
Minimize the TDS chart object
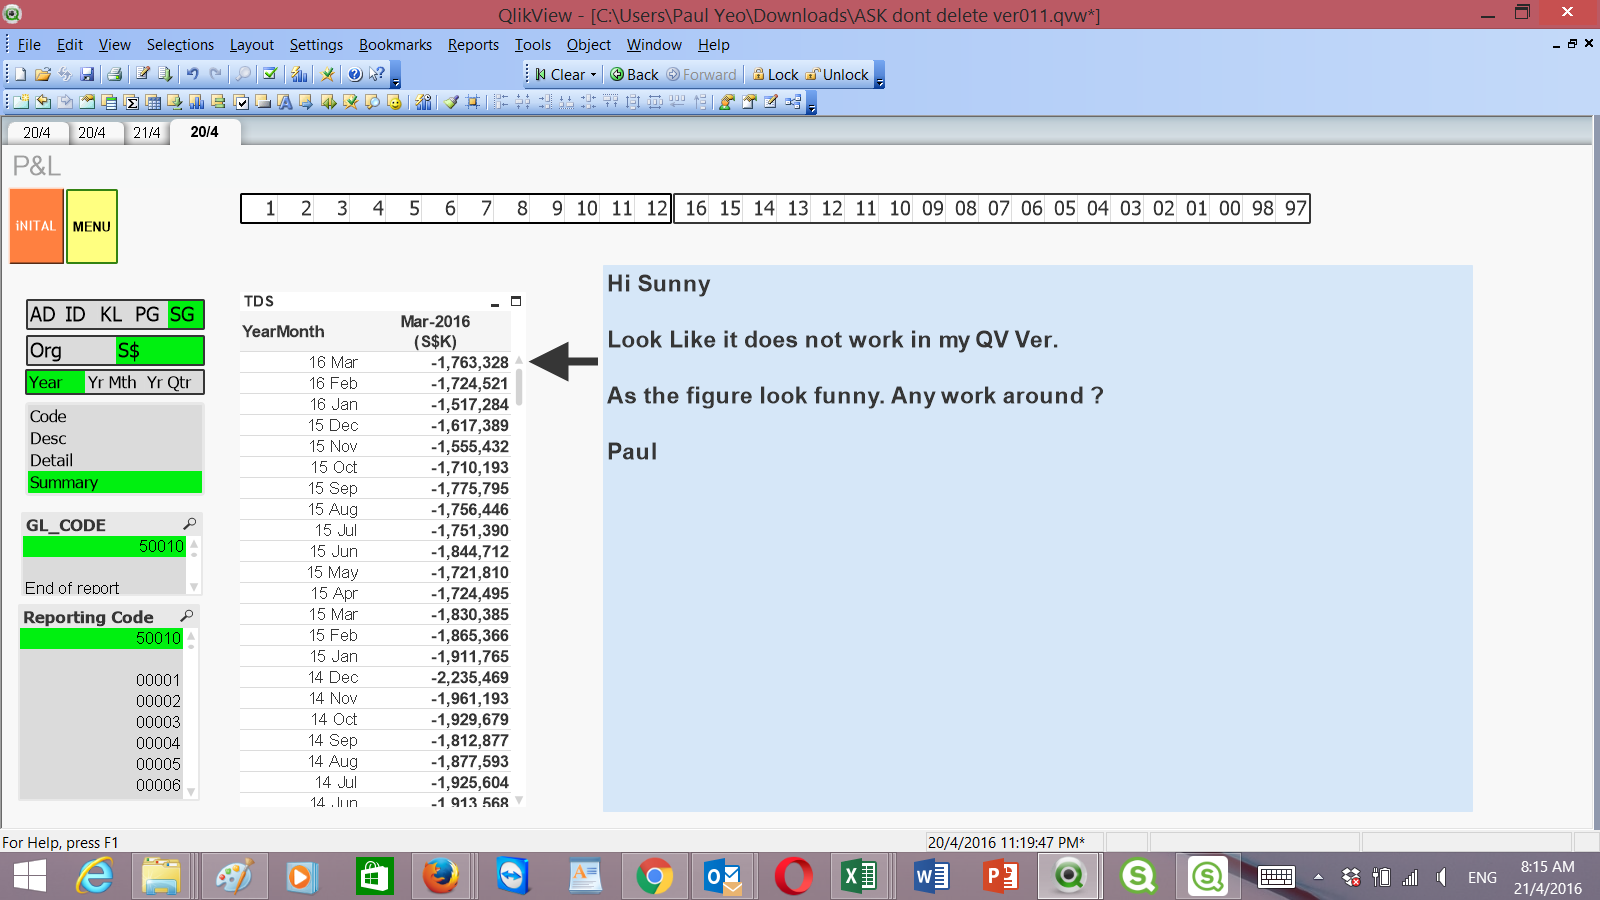(495, 302)
